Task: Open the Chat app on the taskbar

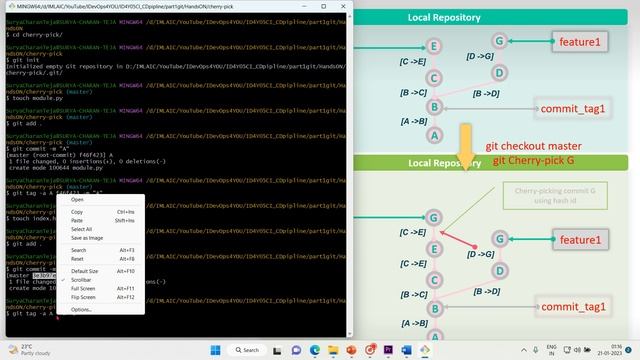Action: (296, 350)
